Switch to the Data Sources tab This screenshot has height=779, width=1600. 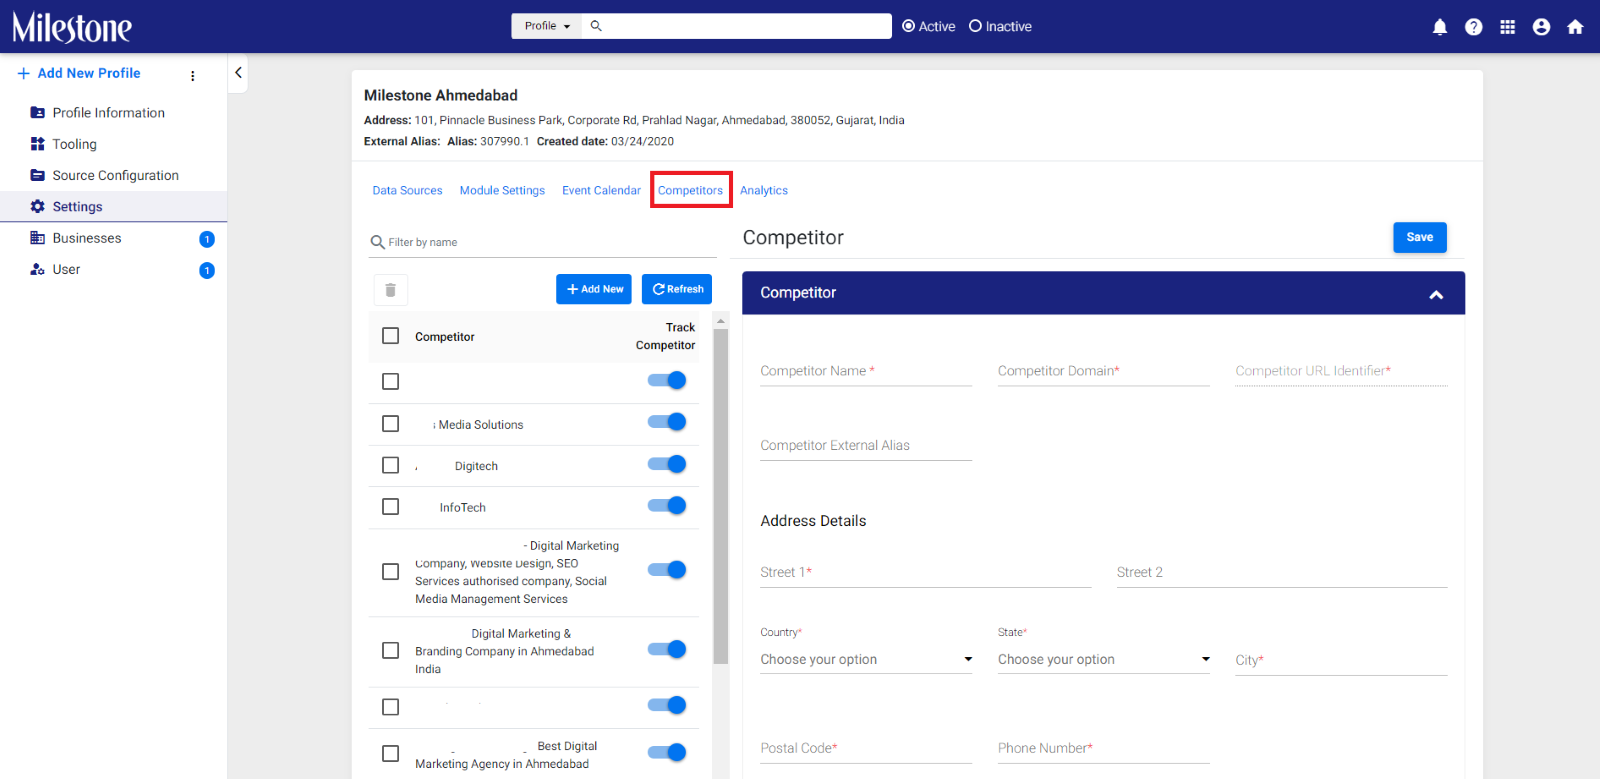pos(407,190)
